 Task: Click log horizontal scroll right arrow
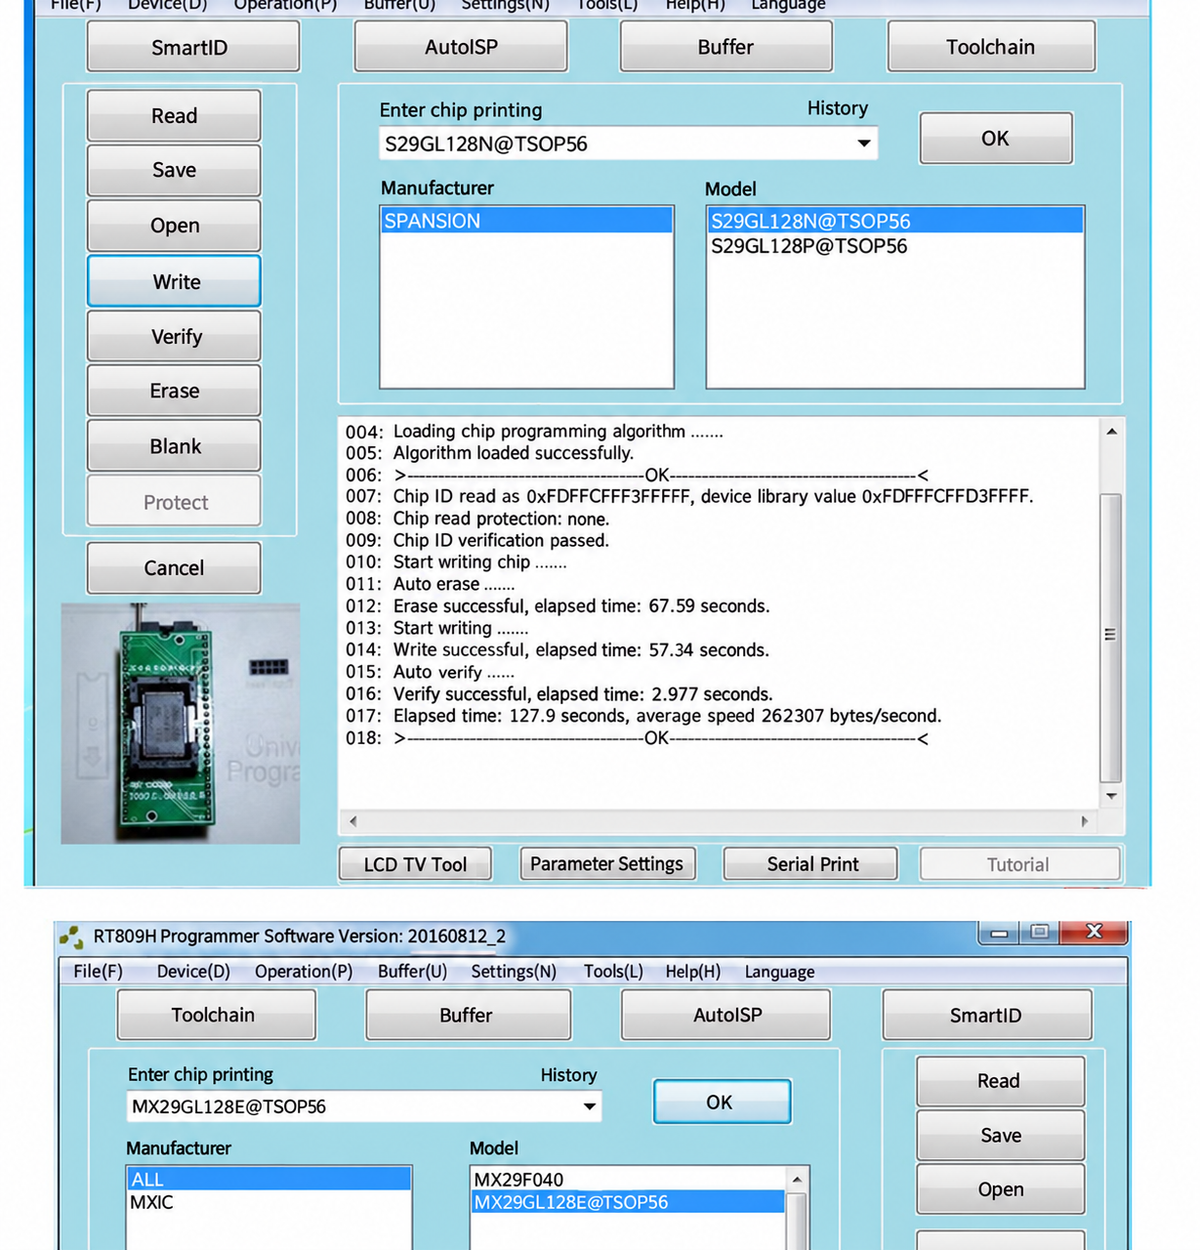[x=1085, y=821]
